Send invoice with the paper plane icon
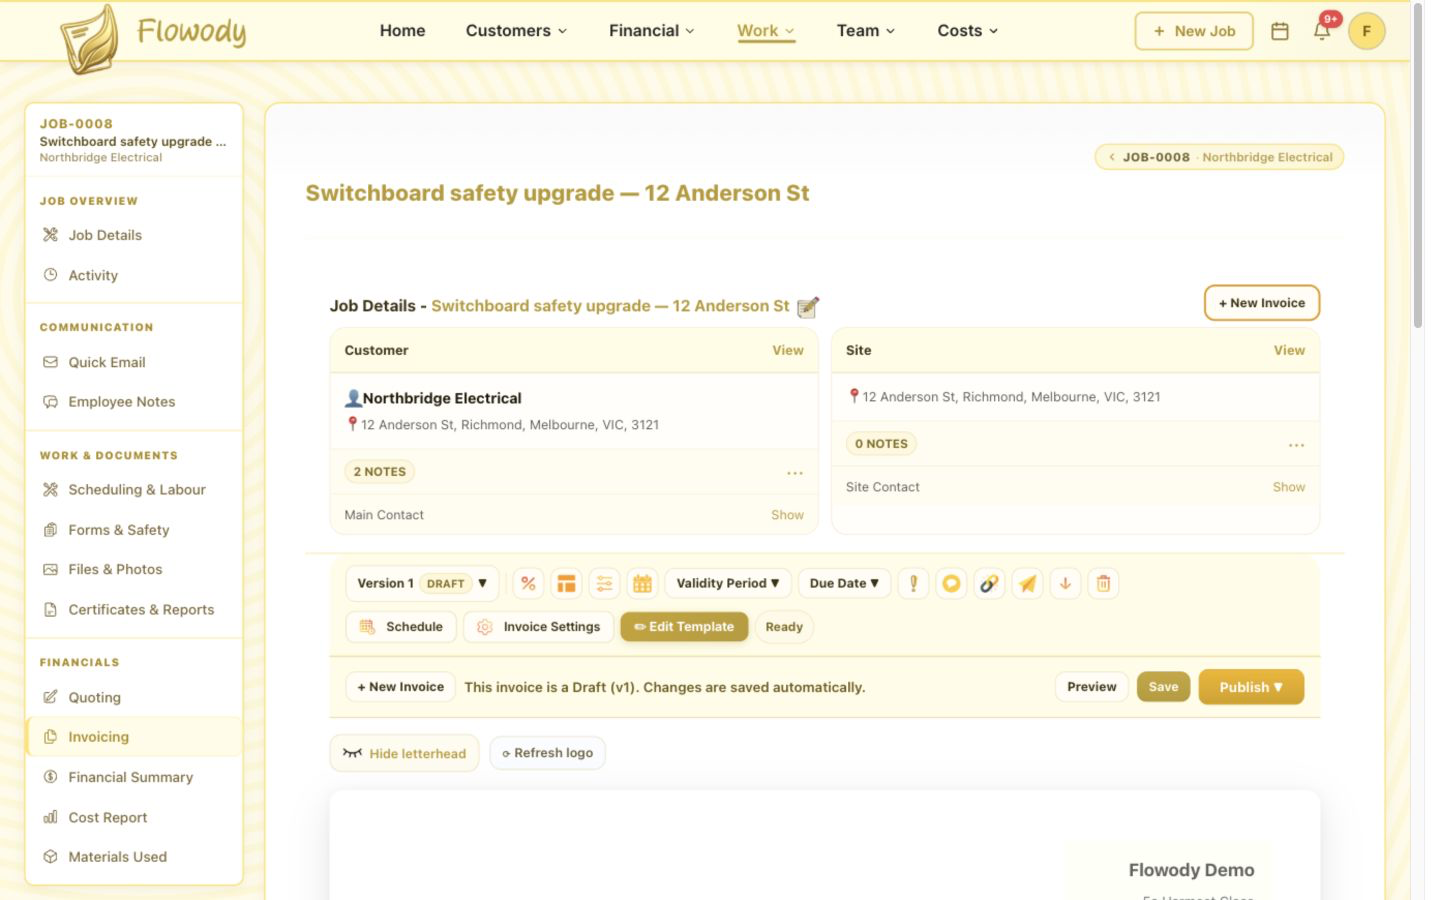Viewport: 1440px width, 900px height. click(x=1027, y=583)
